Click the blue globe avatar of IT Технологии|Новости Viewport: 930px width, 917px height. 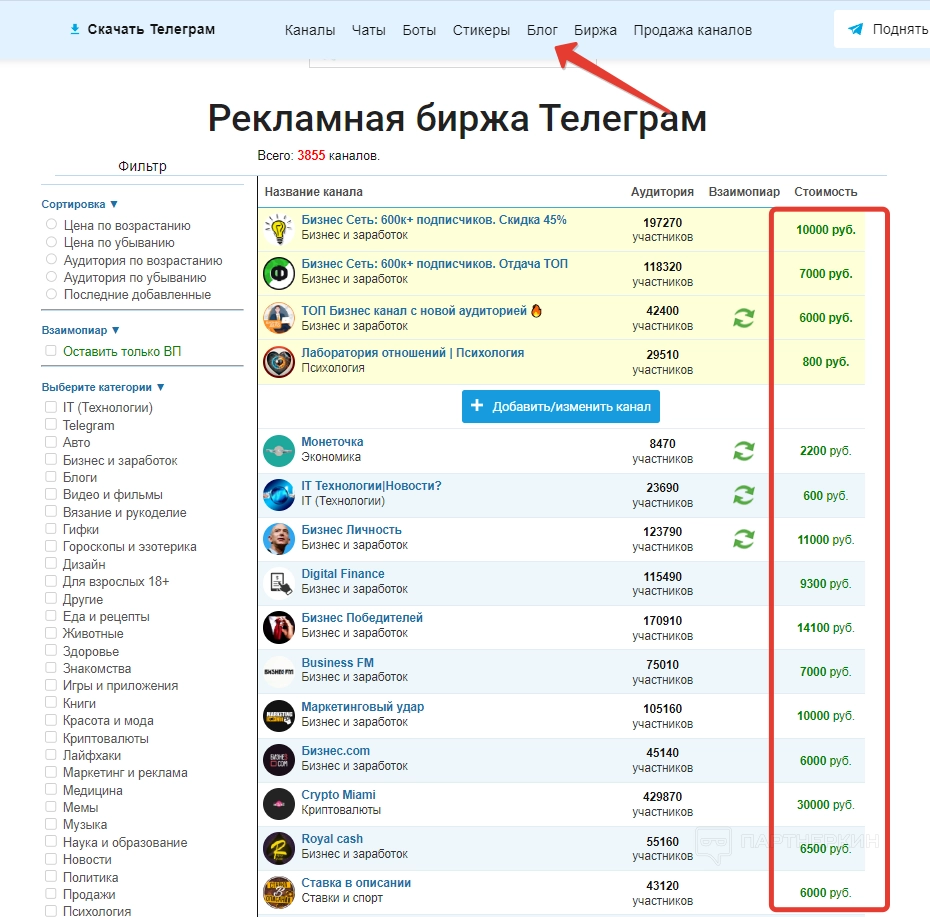click(279, 495)
